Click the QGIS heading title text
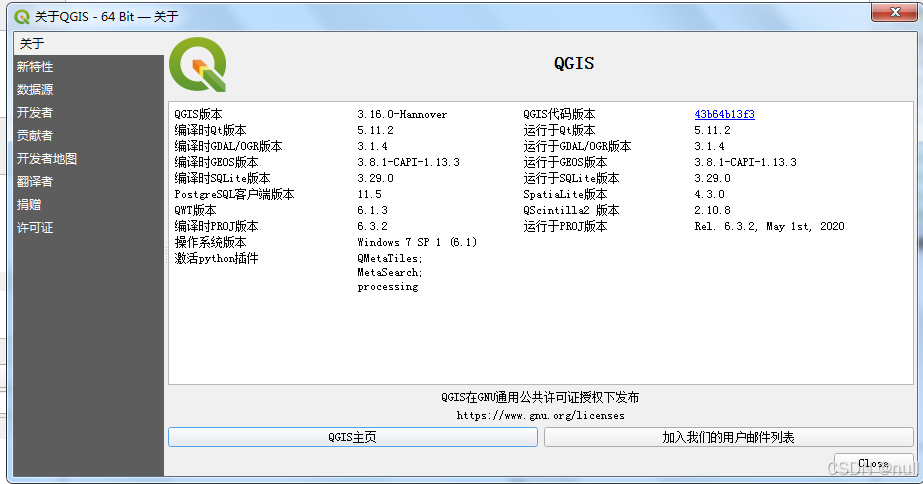Viewport: 923px width, 484px height. pyautogui.click(x=574, y=64)
